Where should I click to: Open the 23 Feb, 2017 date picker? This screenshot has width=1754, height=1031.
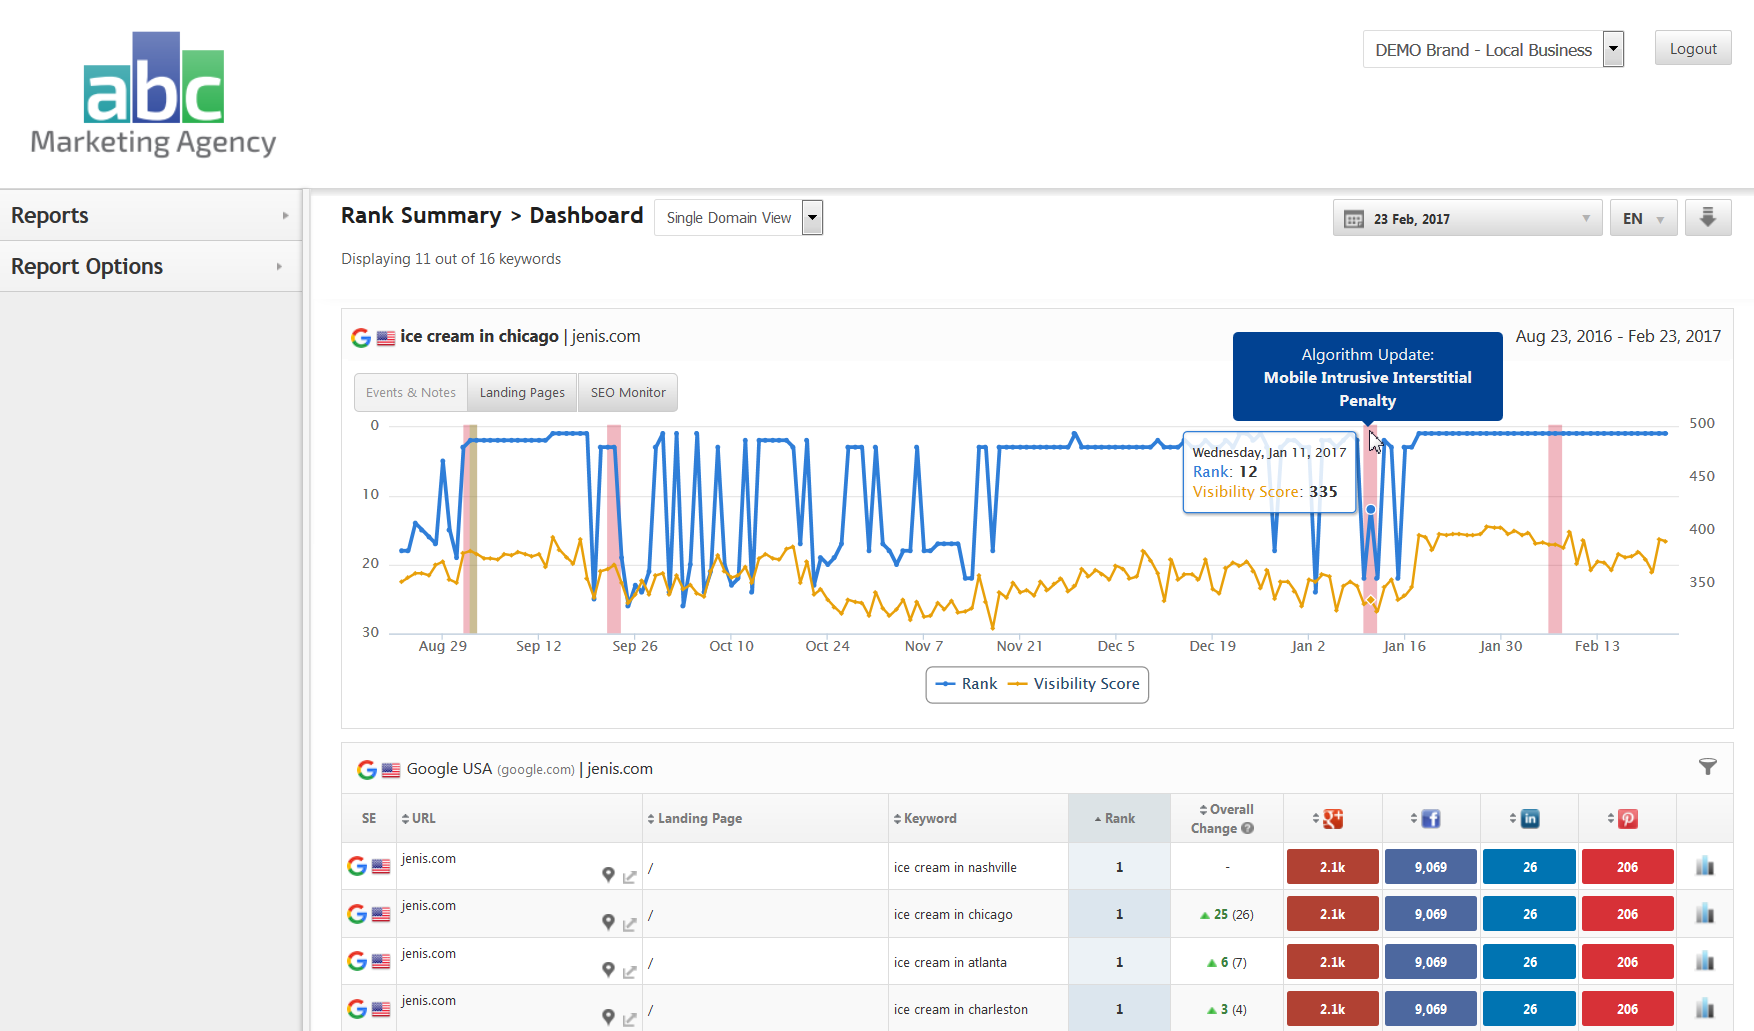pos(1466,219)
